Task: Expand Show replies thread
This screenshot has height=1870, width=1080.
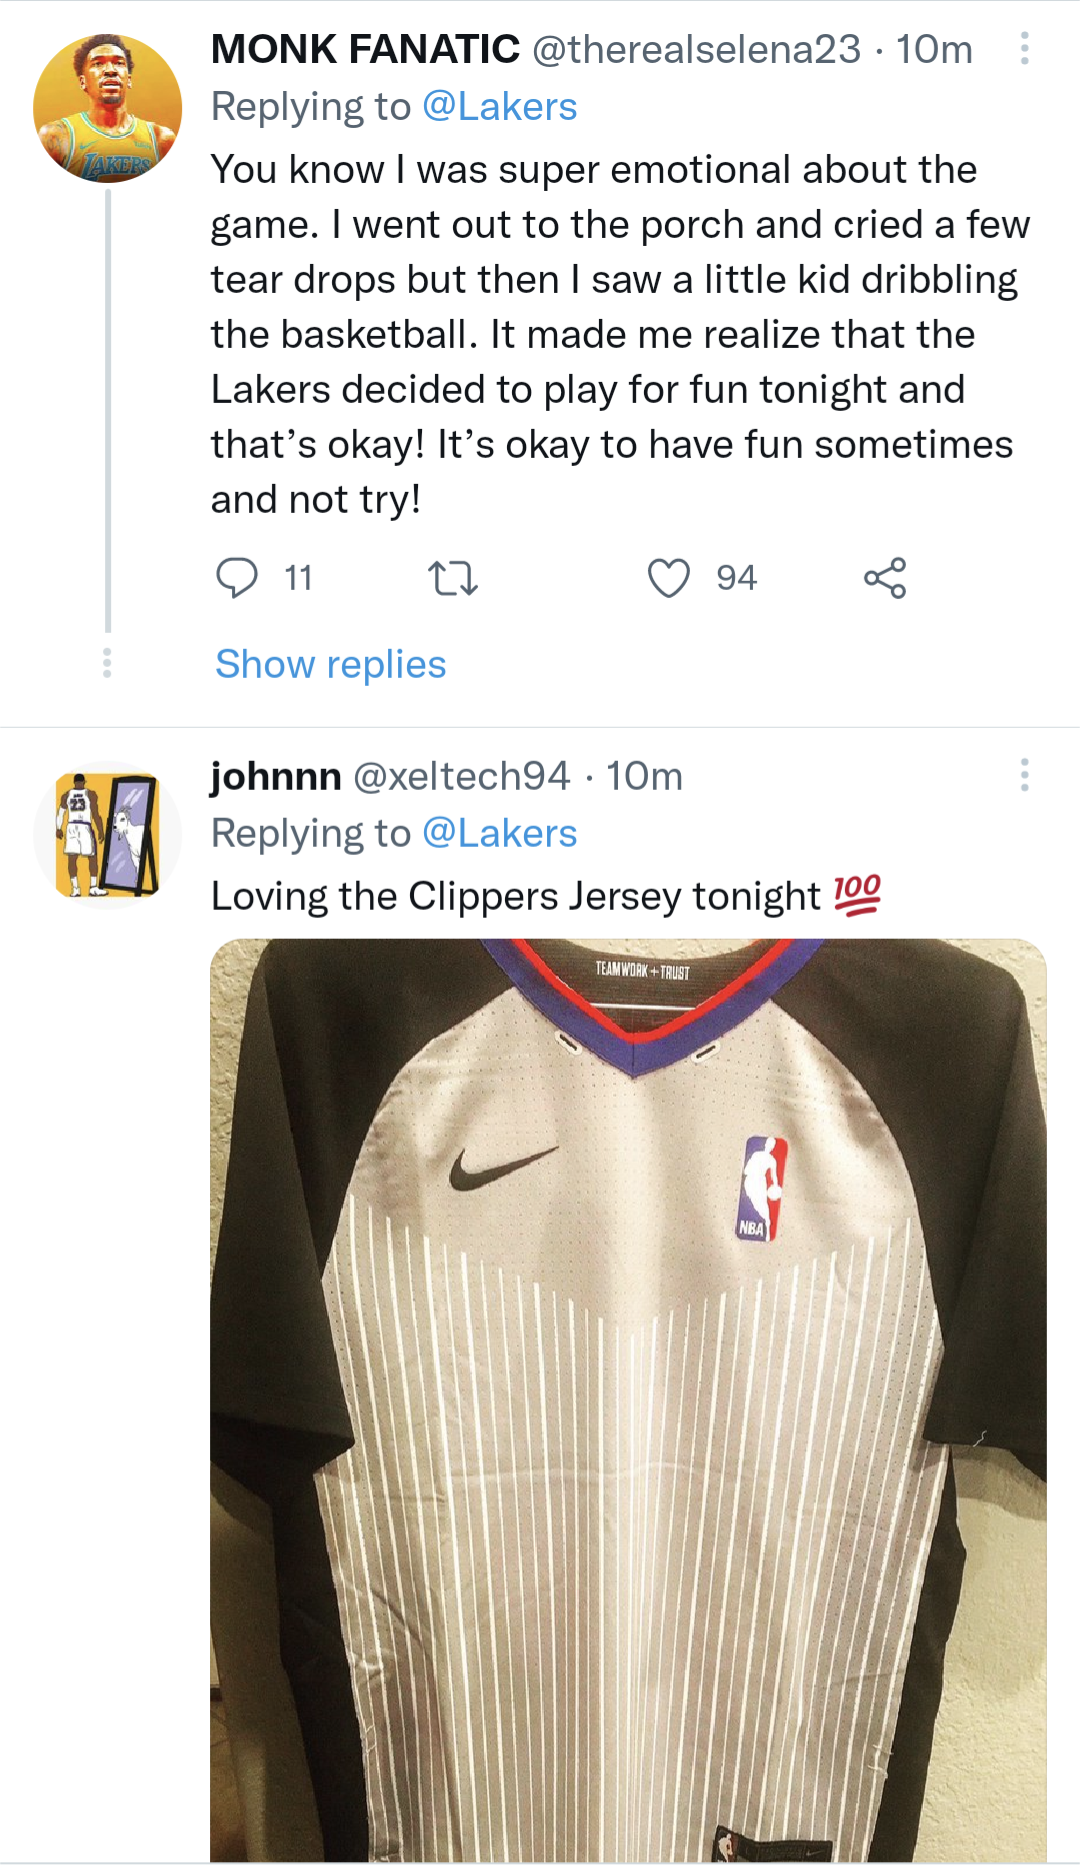Action: click(330, 664)
